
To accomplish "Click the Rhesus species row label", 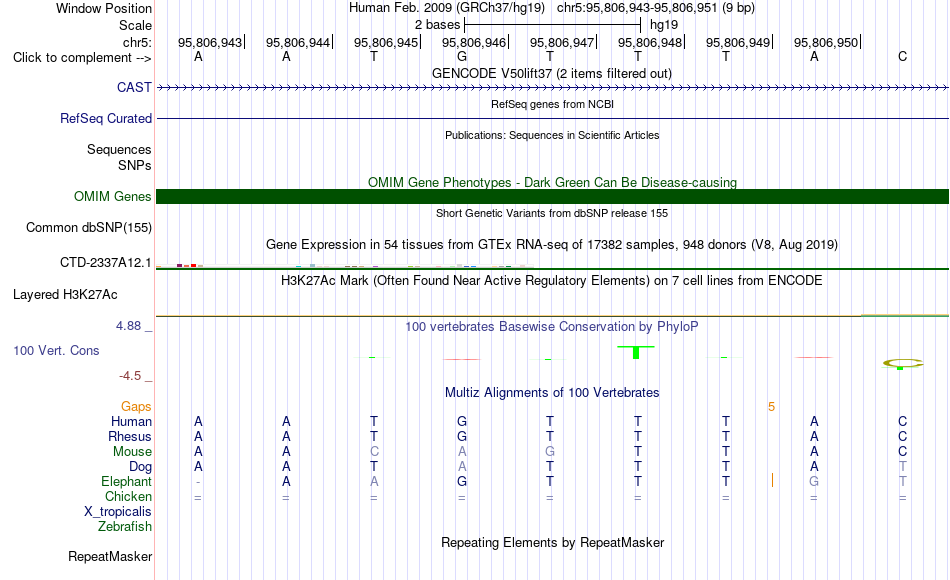I will coord(130,436).
